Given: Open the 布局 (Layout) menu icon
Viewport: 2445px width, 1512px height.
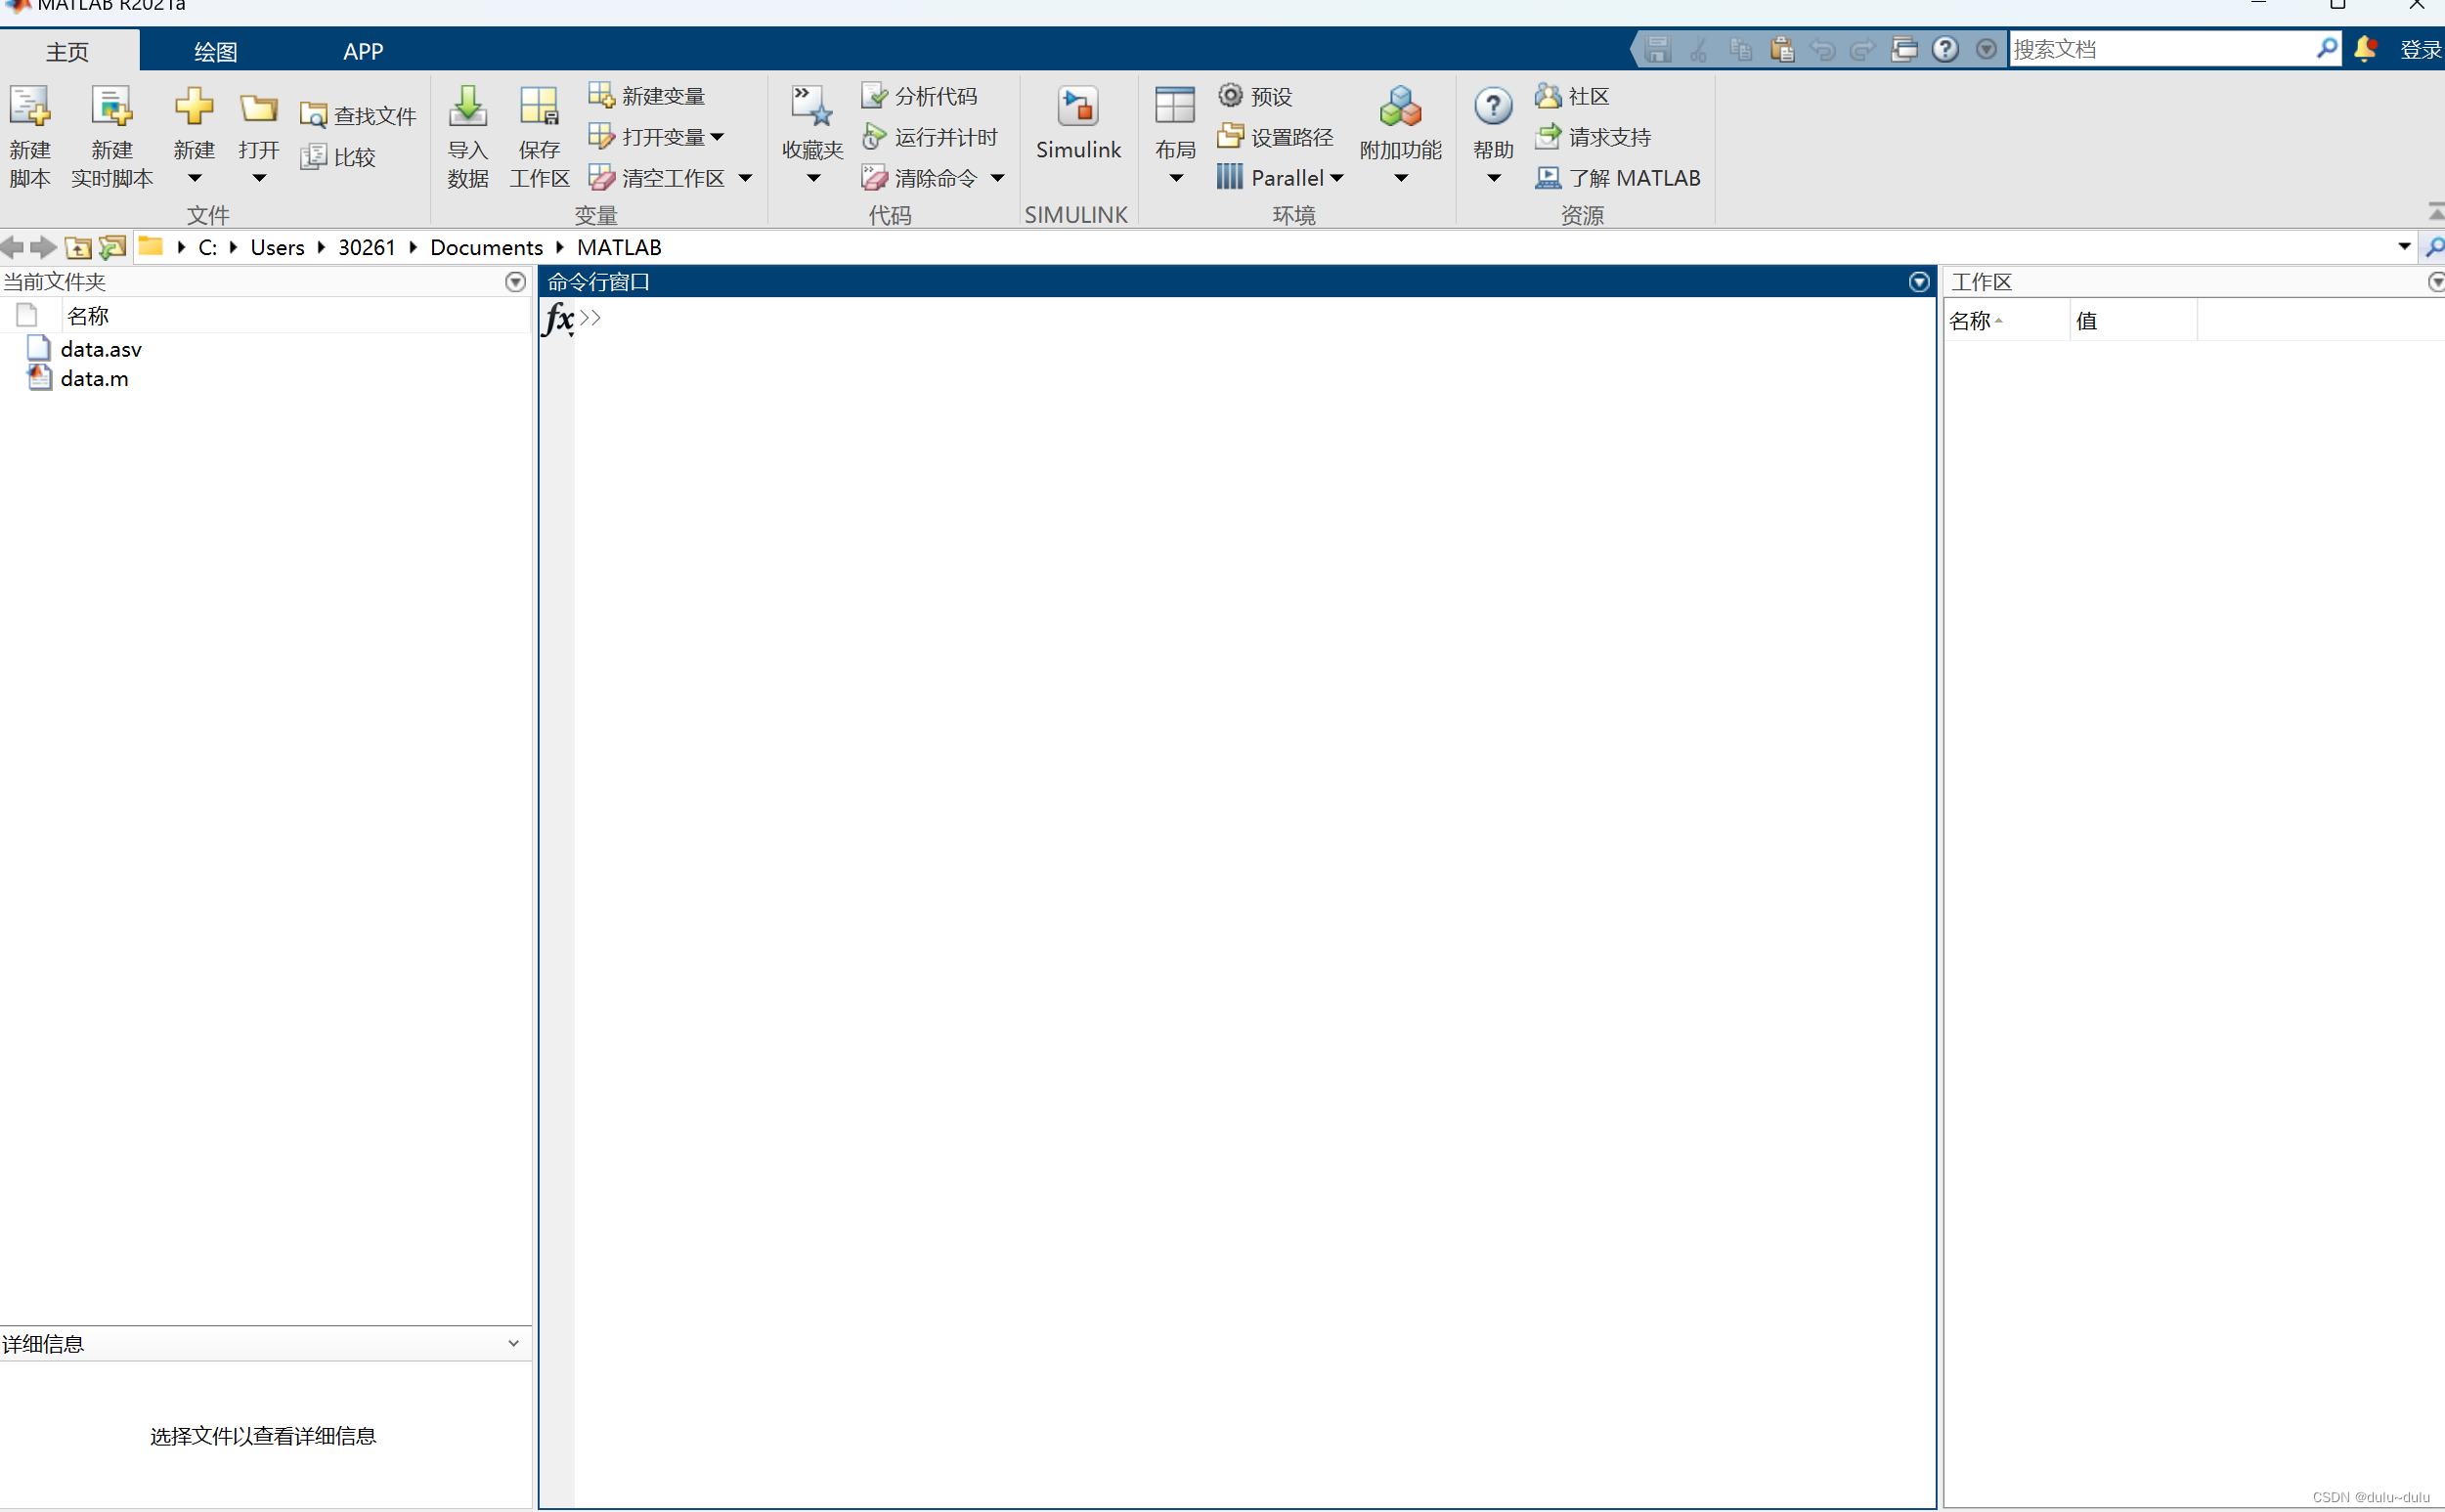Looking at the screenshot, I should tap(1175, 107).
